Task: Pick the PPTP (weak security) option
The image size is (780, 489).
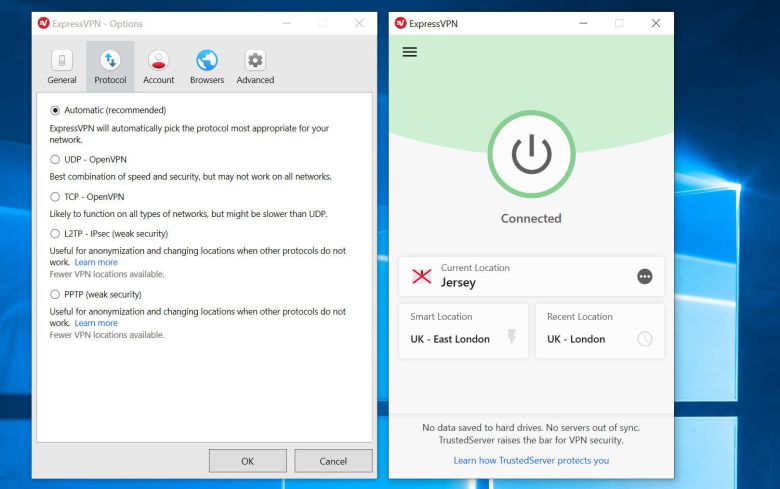Action: (x=55, y=295)
